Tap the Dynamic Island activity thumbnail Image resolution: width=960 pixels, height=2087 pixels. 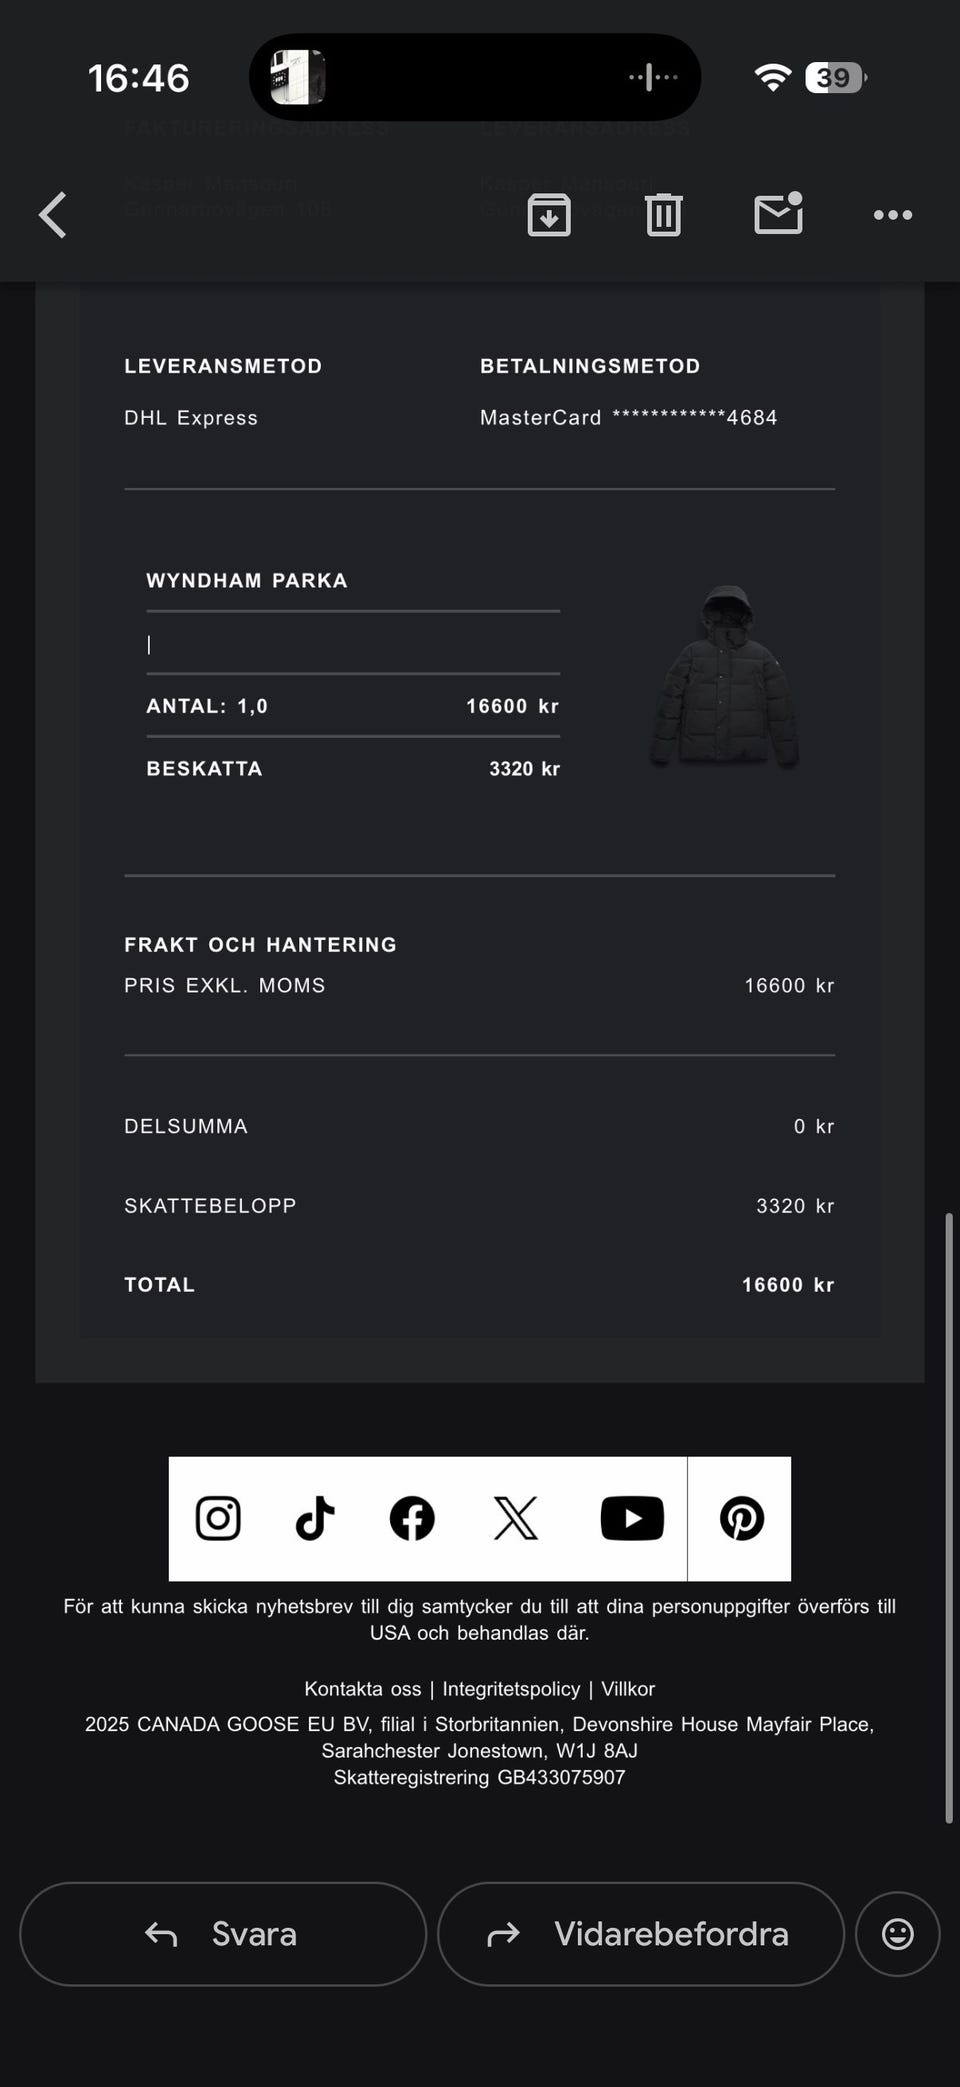pyautogui.click(x=298, y=78)
